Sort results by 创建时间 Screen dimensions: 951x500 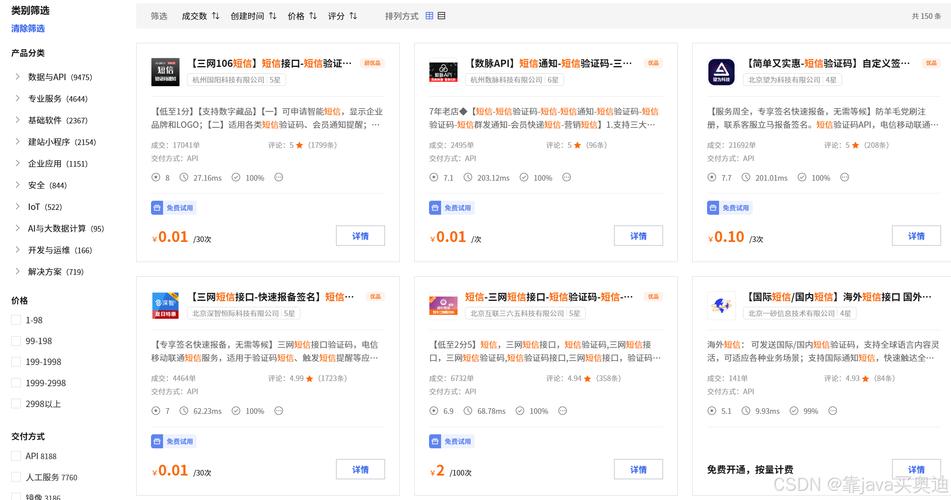pos(253,16)
